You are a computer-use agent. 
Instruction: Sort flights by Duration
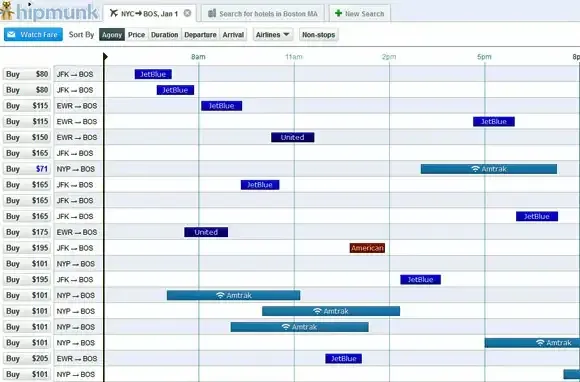[x=165, y=35]
